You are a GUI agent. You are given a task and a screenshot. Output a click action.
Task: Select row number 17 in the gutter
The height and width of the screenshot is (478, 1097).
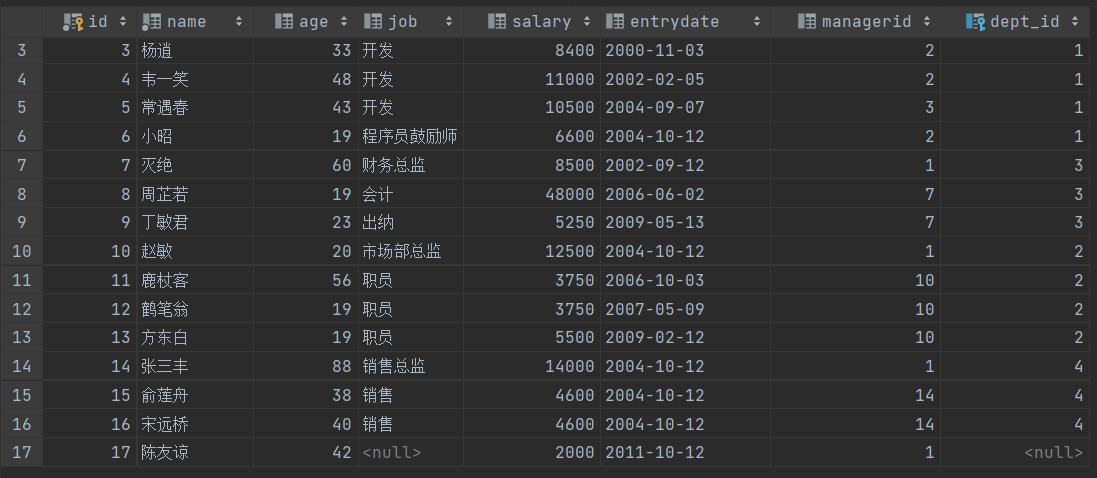click(x=22, y=452)
